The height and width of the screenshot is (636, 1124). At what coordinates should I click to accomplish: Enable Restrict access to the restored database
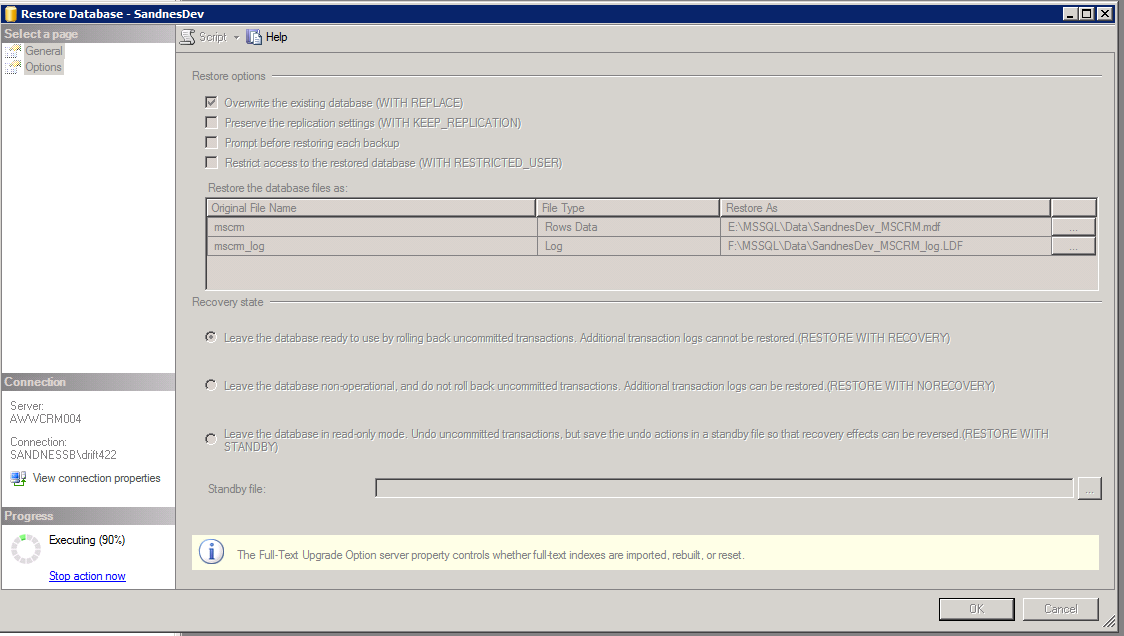211,162
